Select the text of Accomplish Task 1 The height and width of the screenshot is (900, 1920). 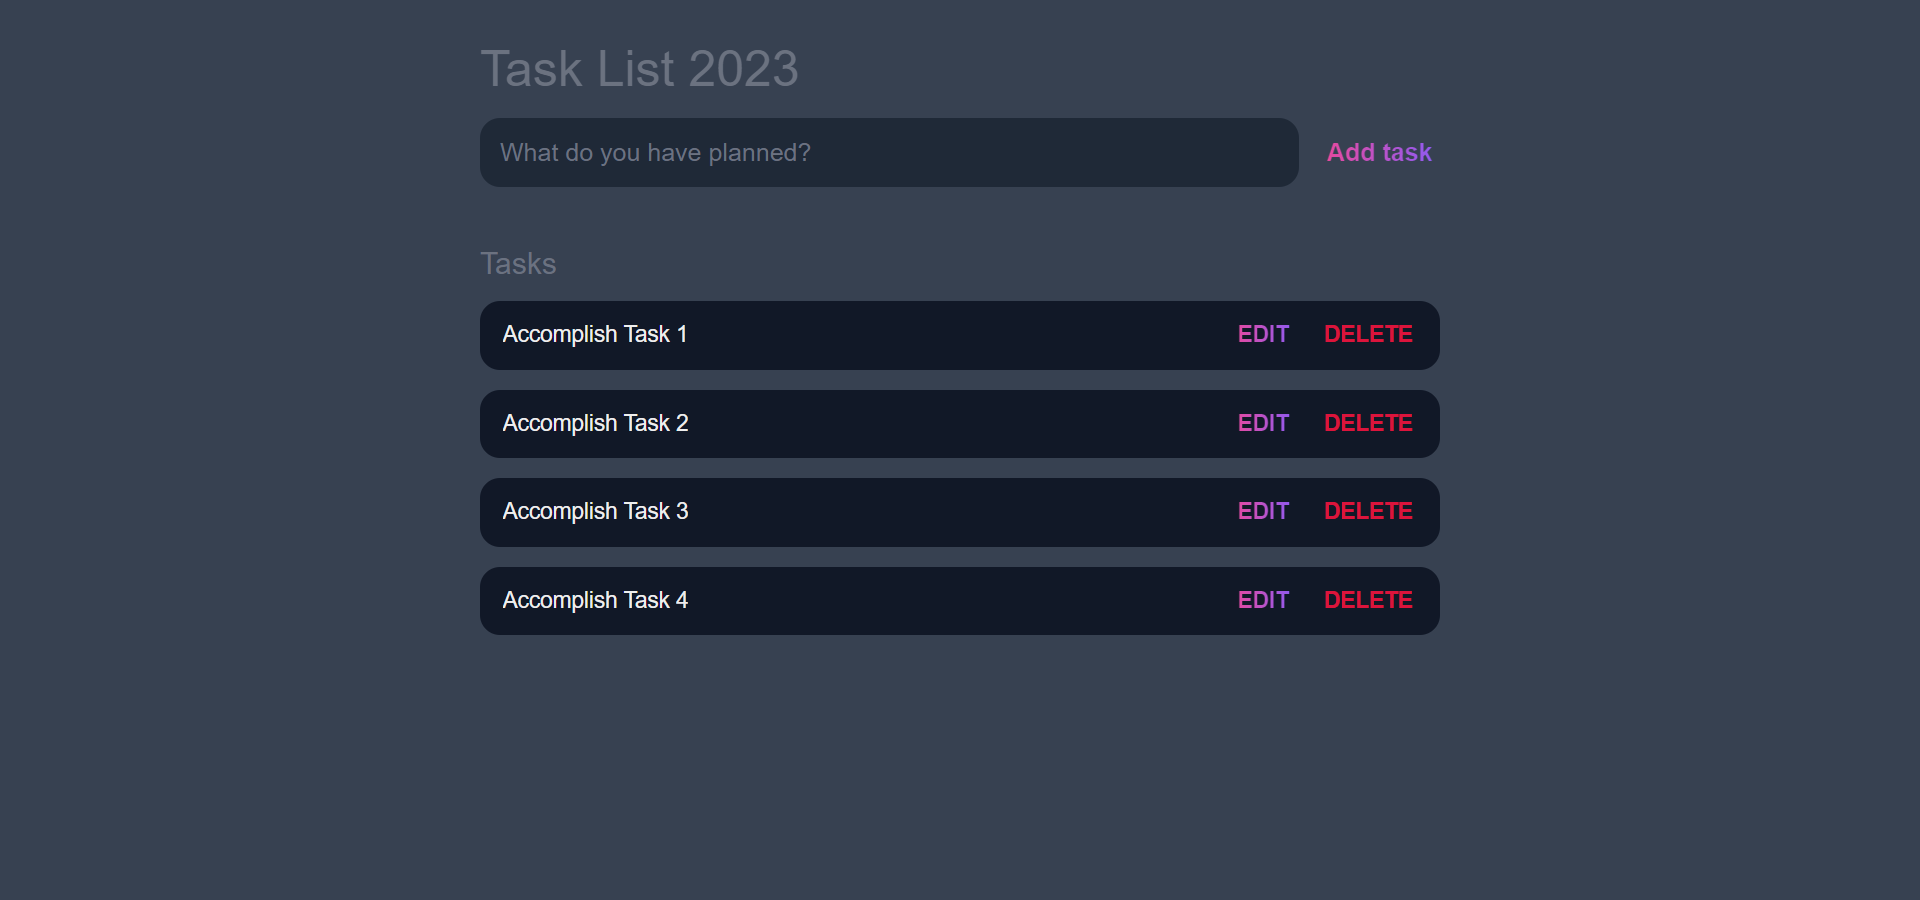click(594, 334)
